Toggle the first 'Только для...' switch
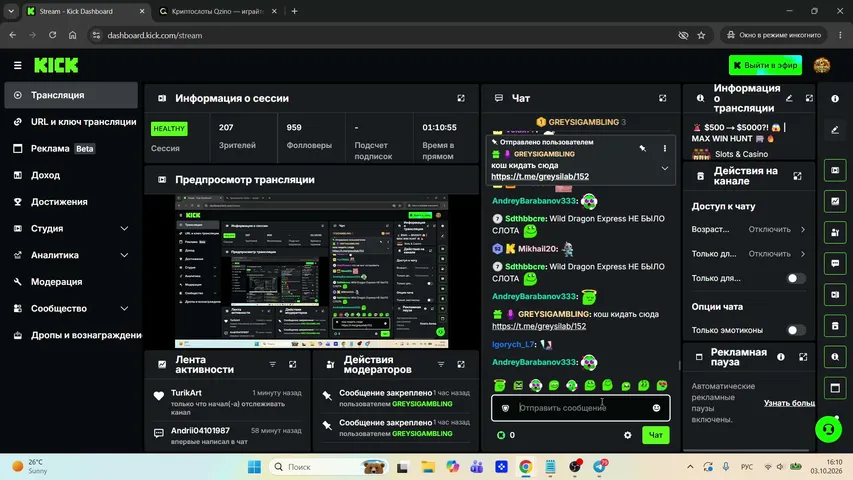Screen dimensions: 853x480 click(x=796, y=279)
